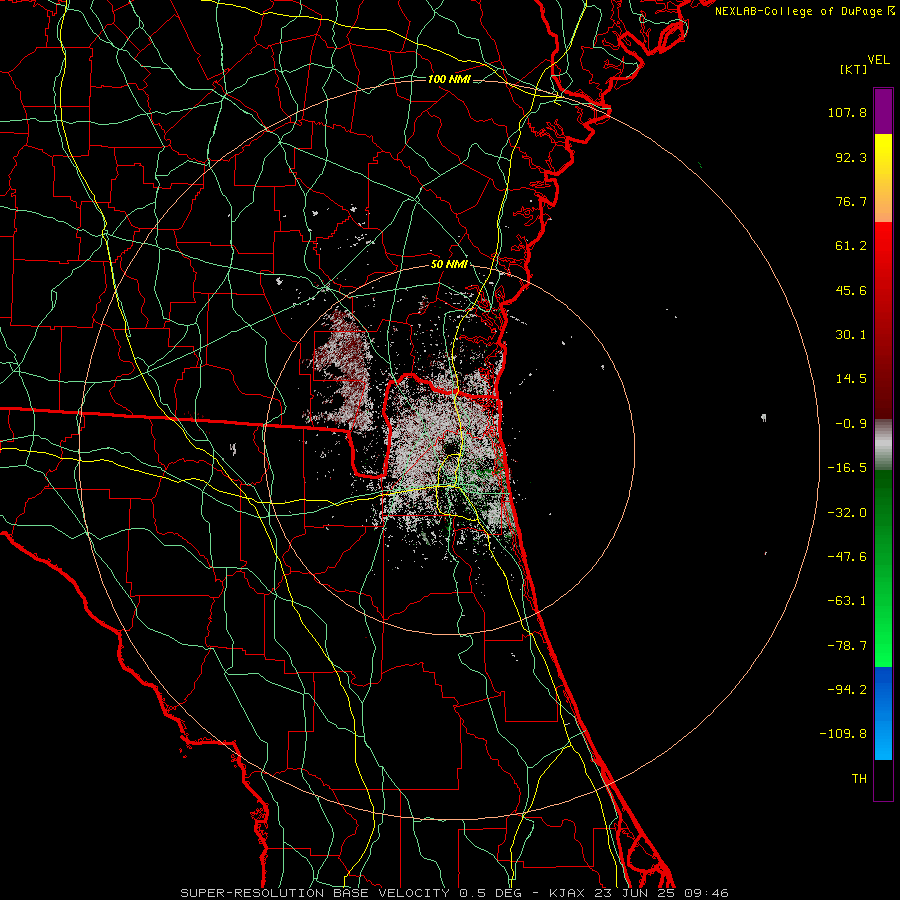Click the -63.1 legend value

[847, 601]
